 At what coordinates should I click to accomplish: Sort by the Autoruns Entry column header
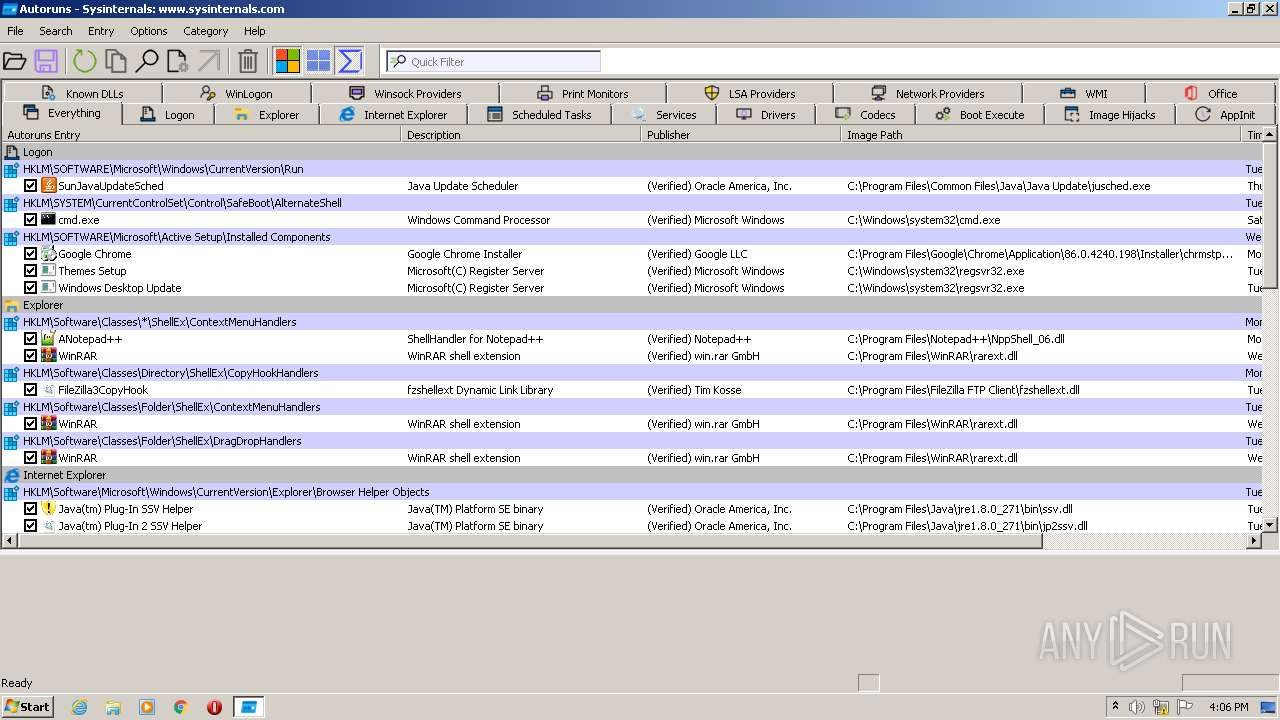(x=201, y=135)
